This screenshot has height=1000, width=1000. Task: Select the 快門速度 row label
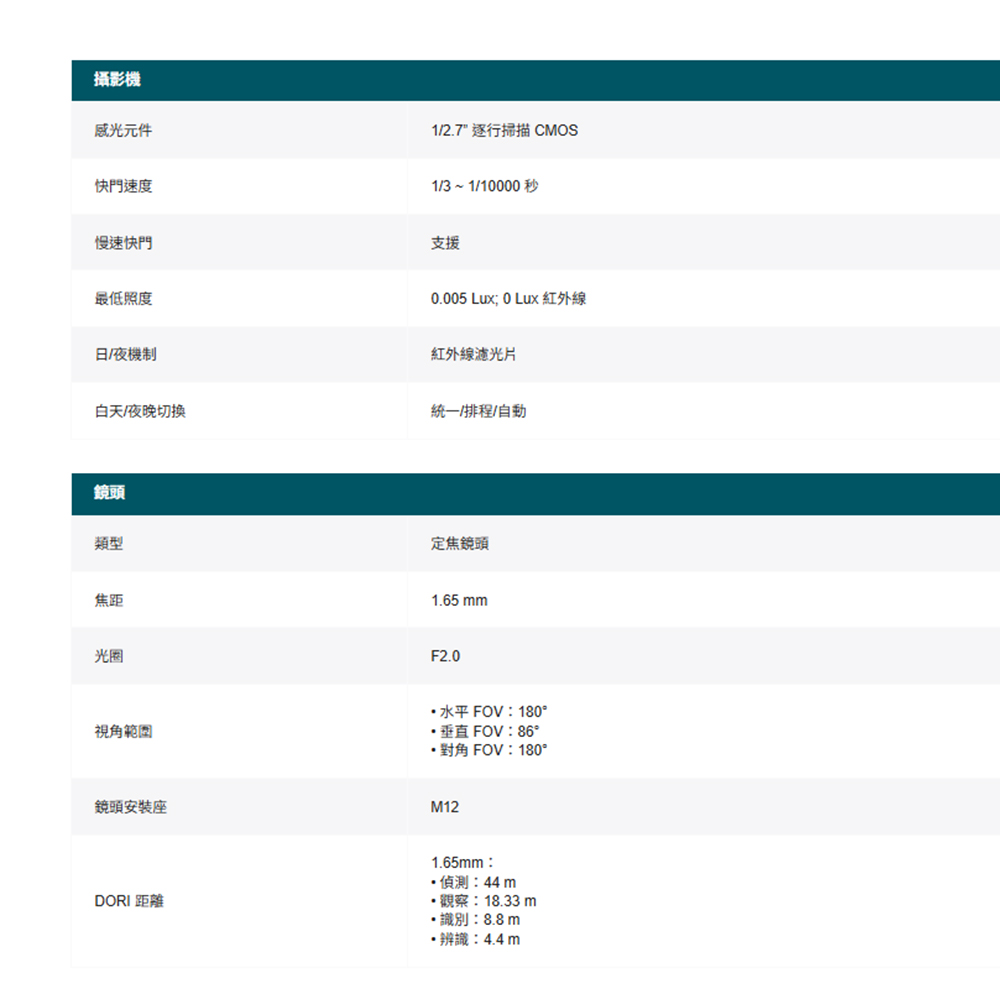tap(123, 186)
